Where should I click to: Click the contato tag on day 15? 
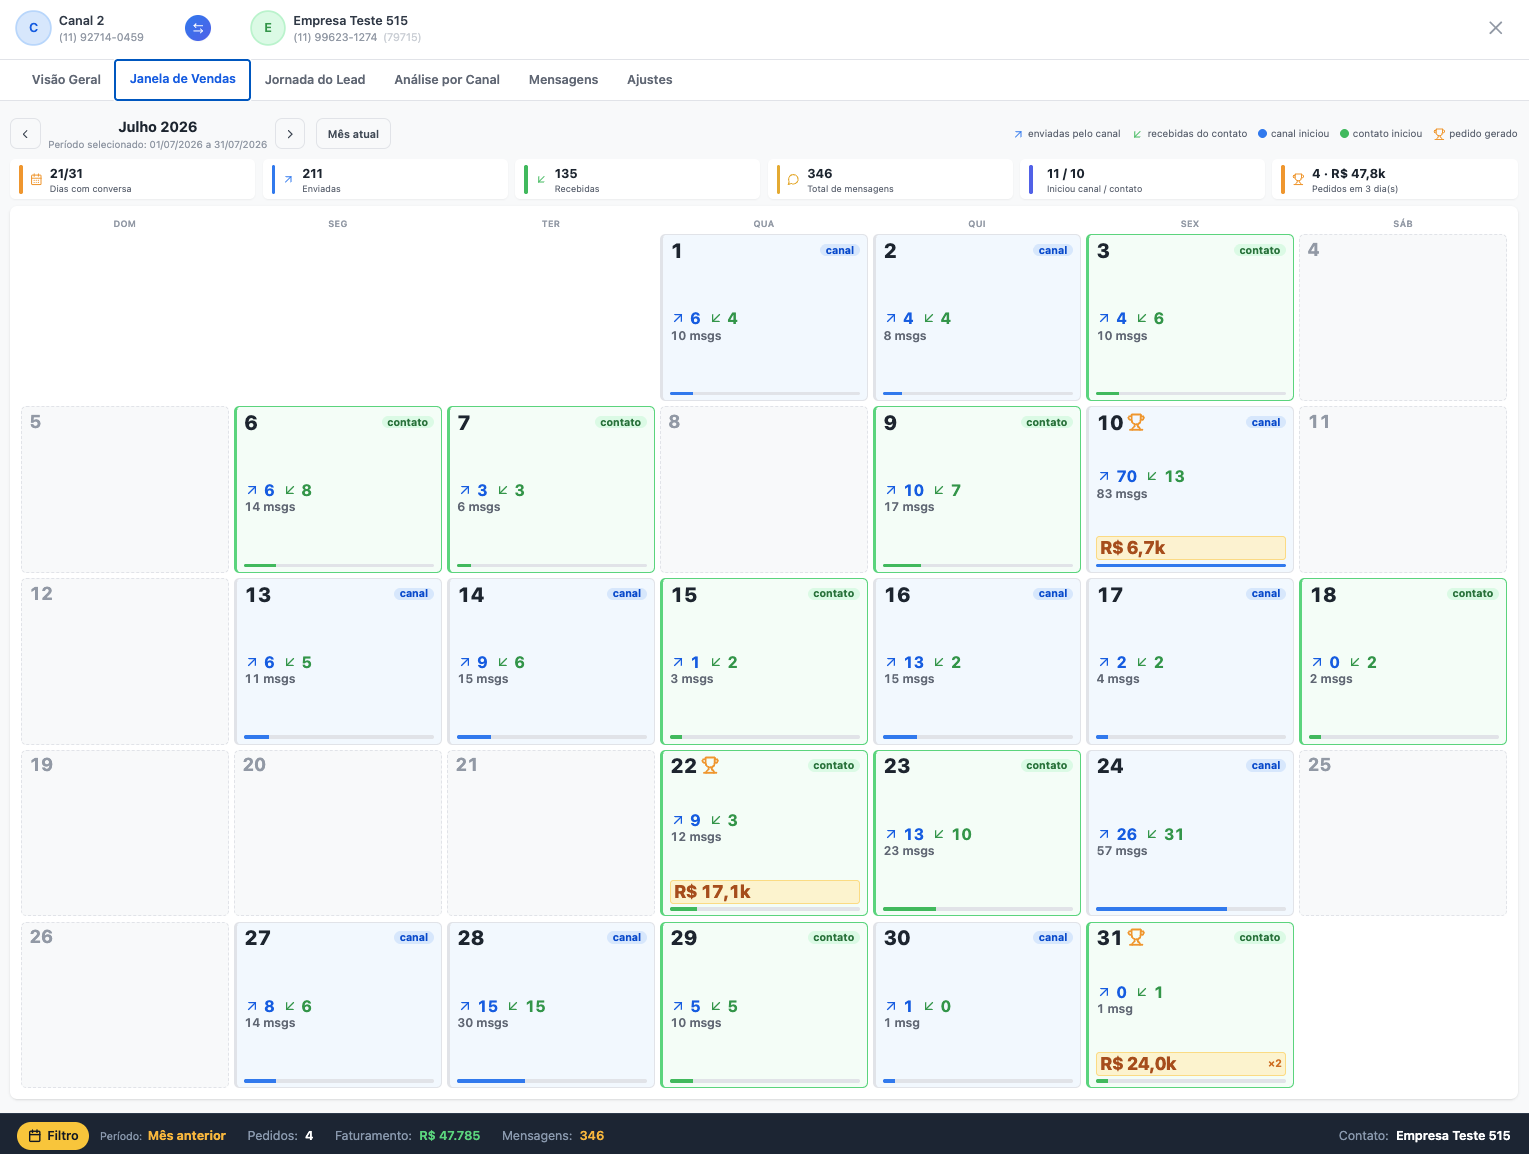pos(833,594)
